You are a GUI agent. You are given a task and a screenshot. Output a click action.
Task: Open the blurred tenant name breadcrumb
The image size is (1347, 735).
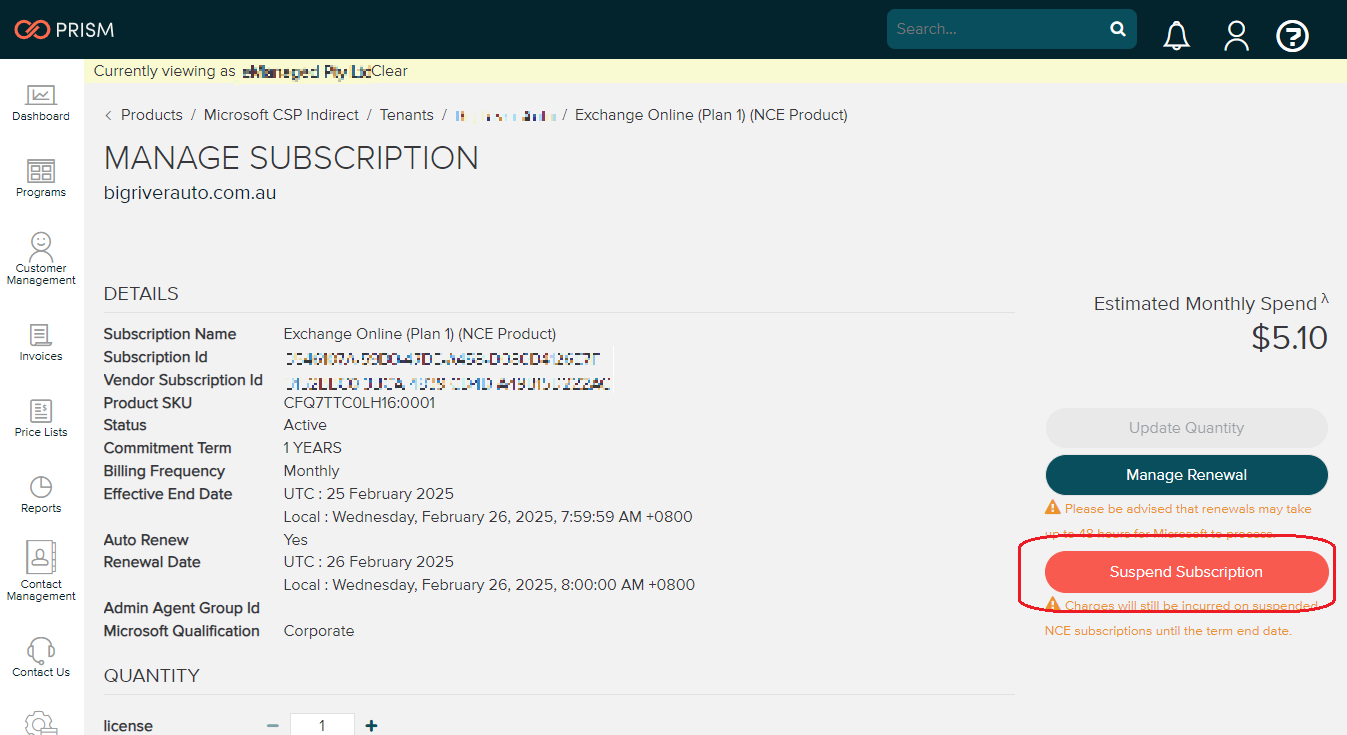pos(505,116)
